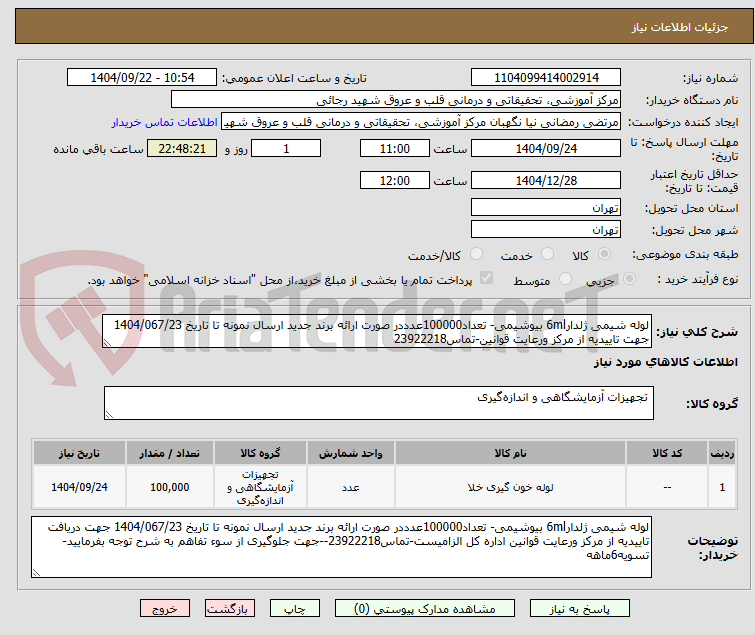Image resolution: width=755 pixels, height=635 pixels.
Task: Click the response deadline date 1404/09/24 field
Action: click(x=546, y=148)
